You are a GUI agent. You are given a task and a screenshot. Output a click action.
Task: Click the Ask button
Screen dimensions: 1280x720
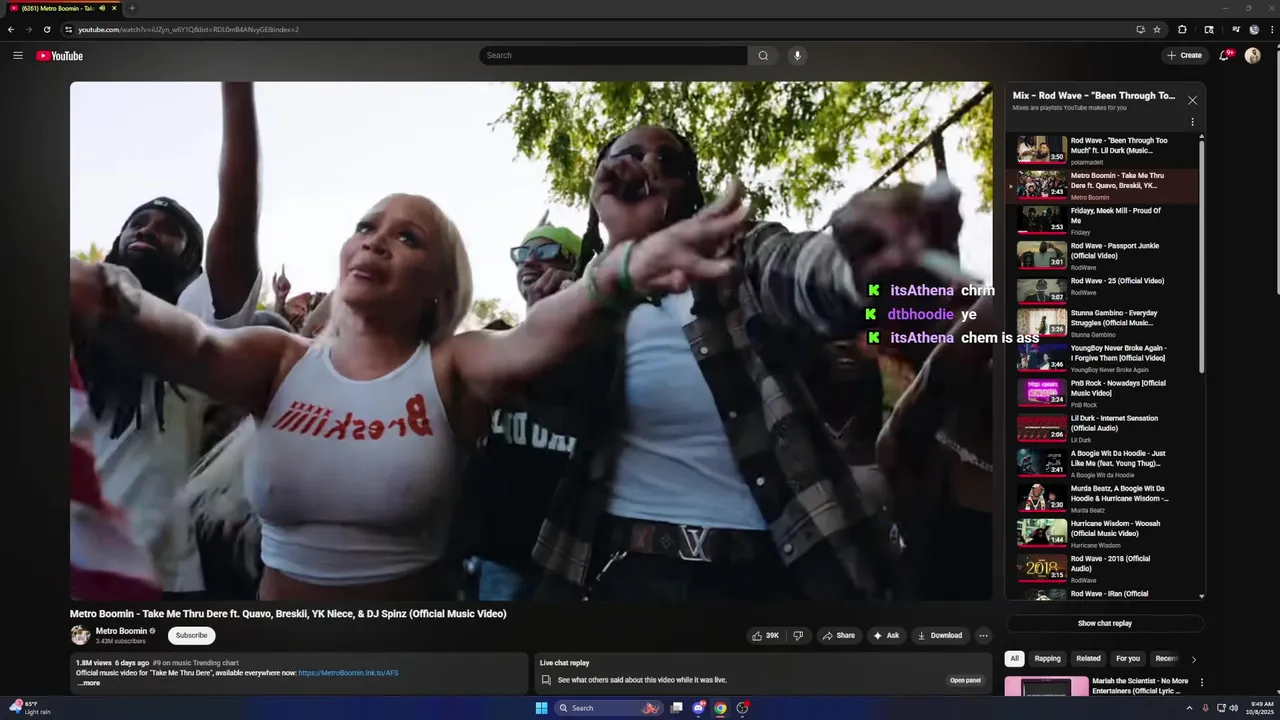pyautogui.click(x=885, y=635)
